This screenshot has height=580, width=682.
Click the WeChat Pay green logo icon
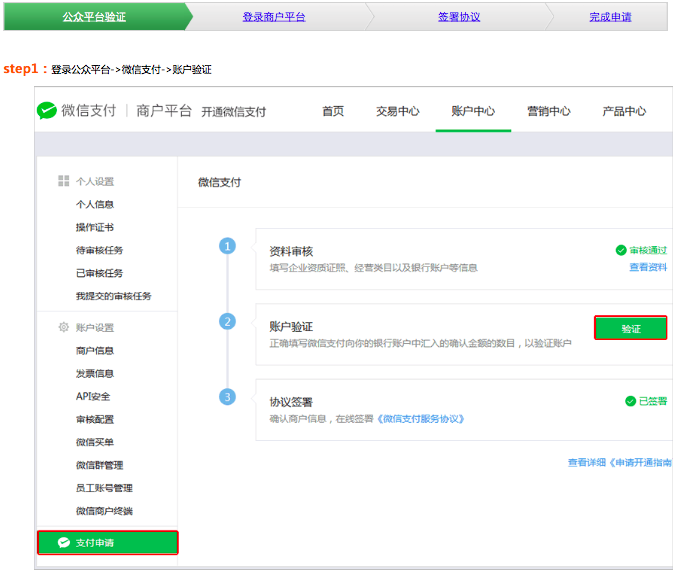[x=47, y=111]
